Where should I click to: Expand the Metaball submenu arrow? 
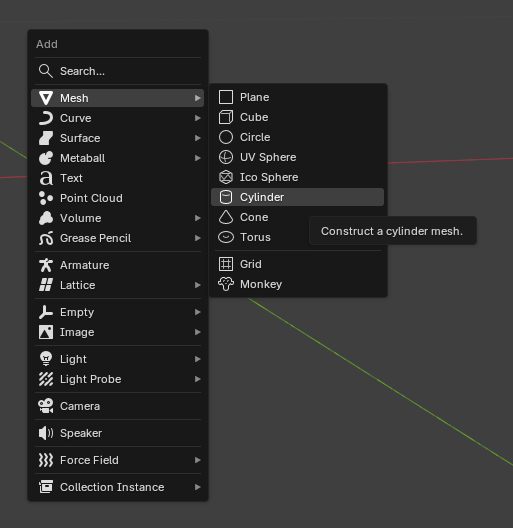pos(198,158)
